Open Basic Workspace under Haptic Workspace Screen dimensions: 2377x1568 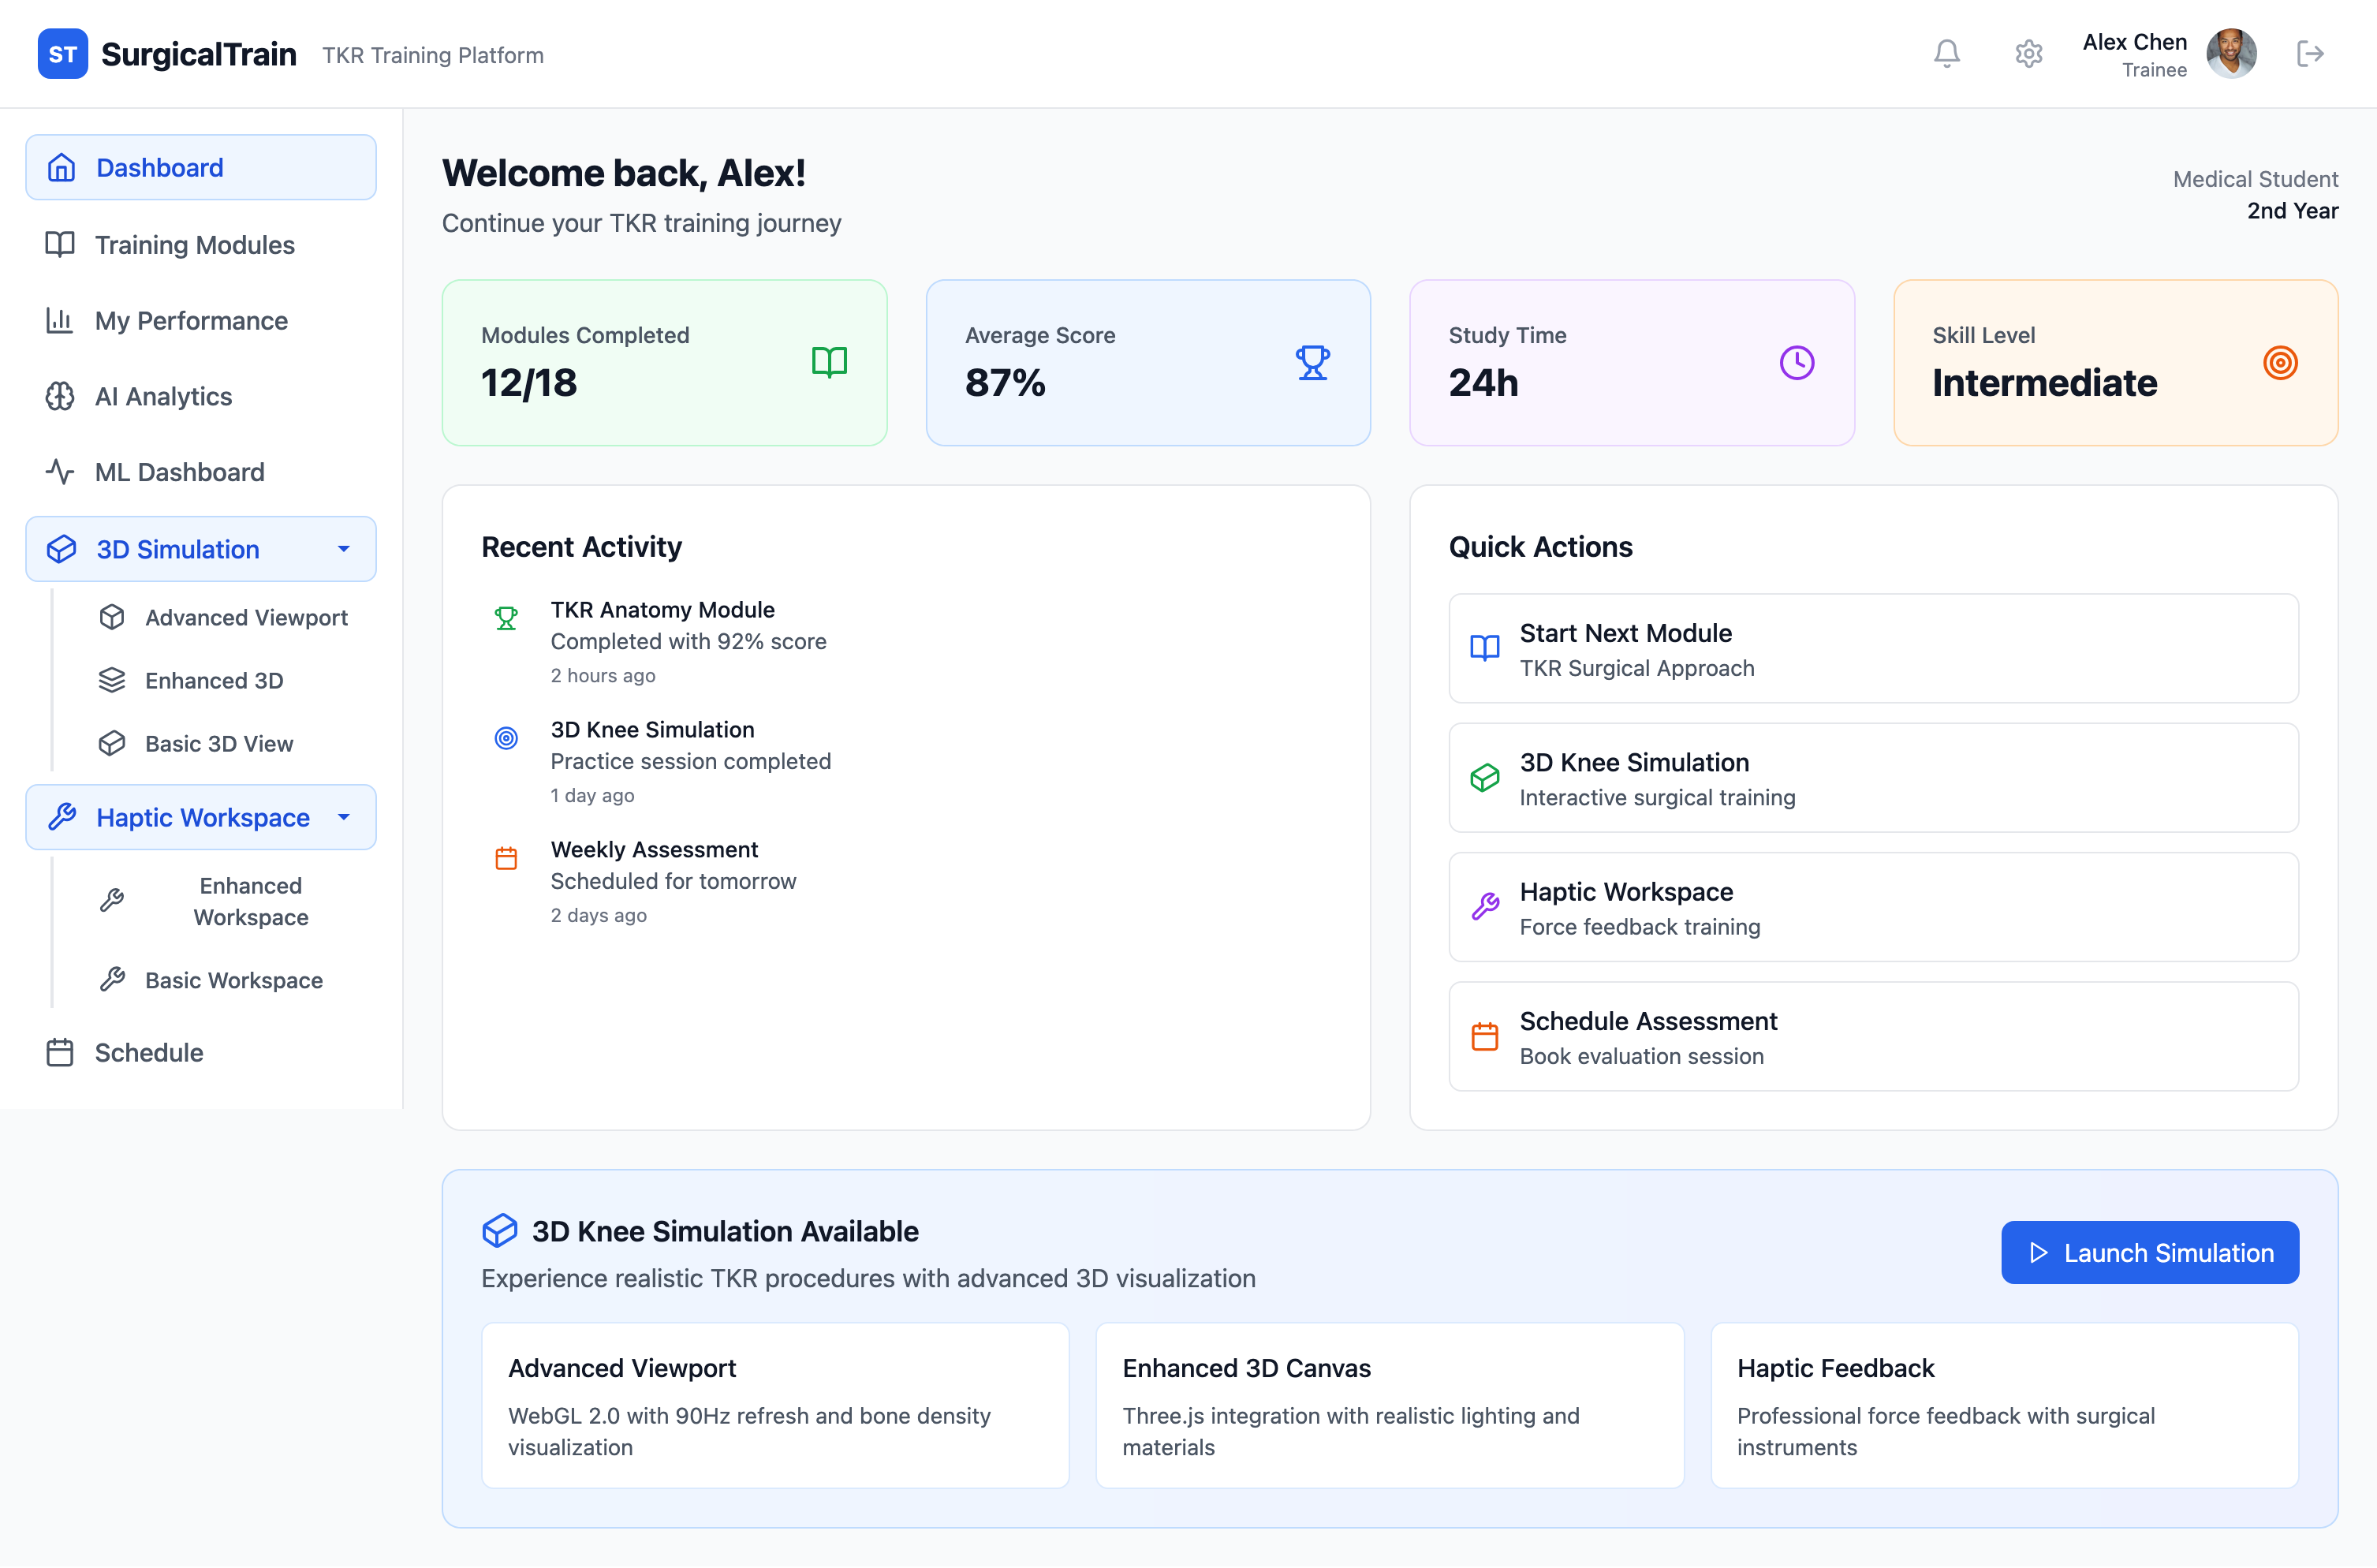pyautogui.click(x=233, y=981)
